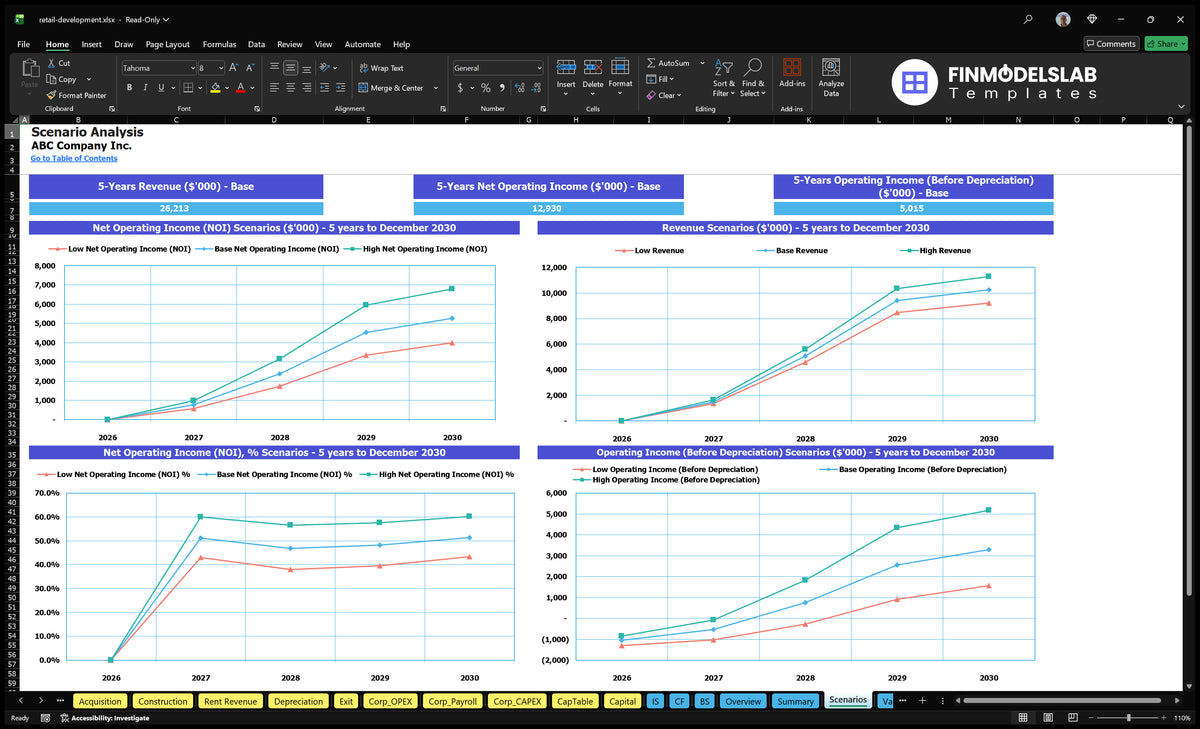Viewport: 1200px width, 729px height.
Task: Toggle middle vertical alignment
Action: click(x=290, y=68)
